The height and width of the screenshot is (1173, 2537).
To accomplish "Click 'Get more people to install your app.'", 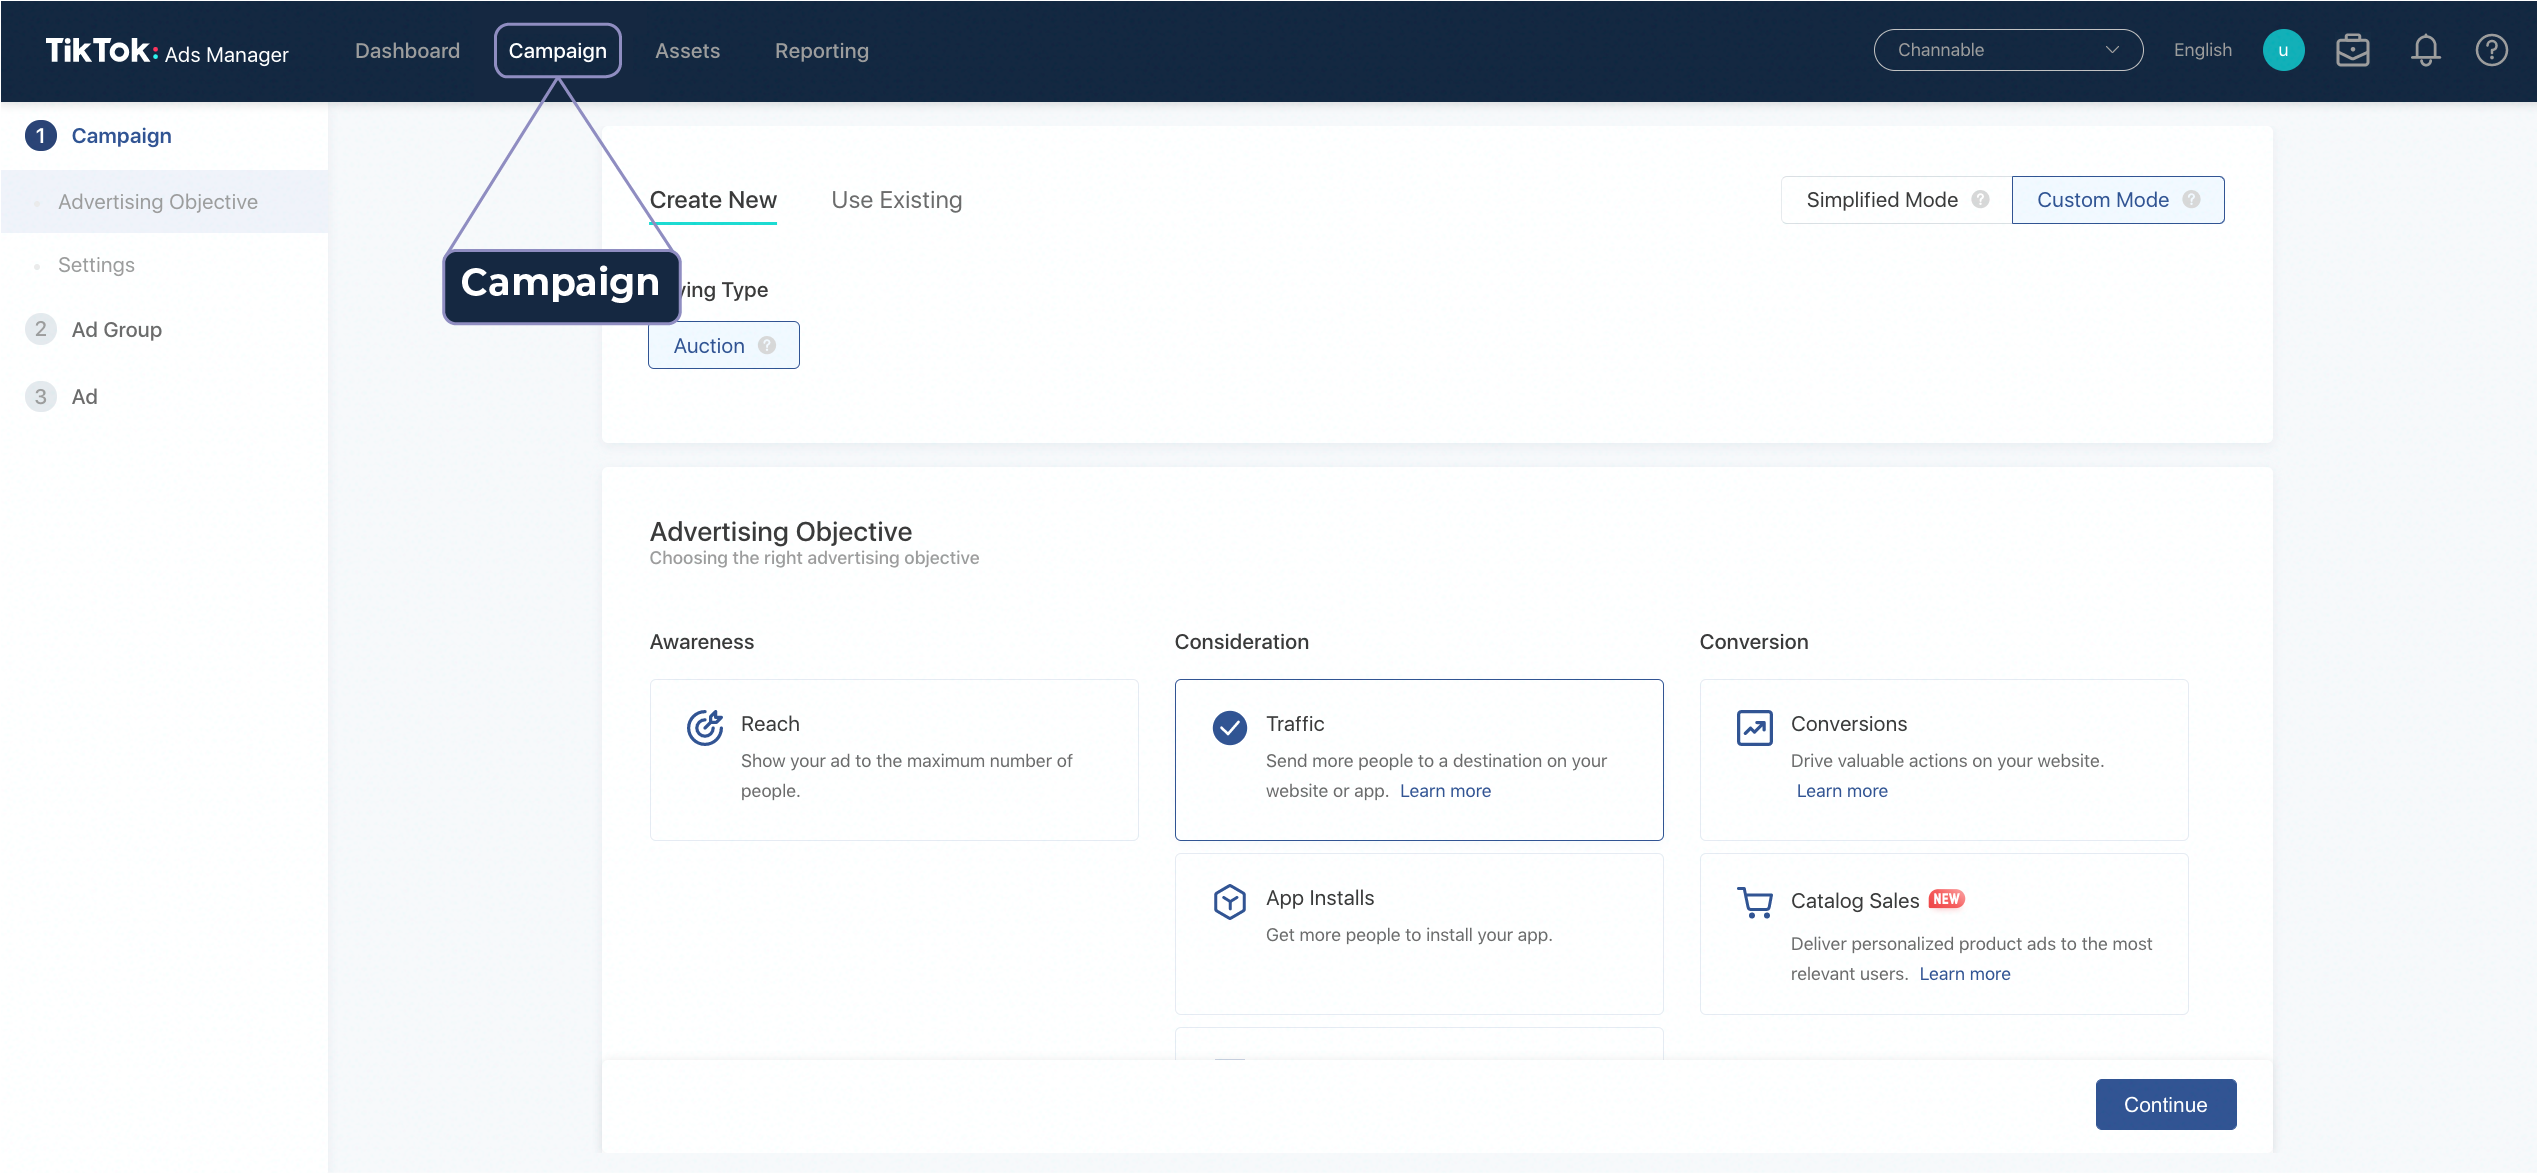I will coord(1409,935).
